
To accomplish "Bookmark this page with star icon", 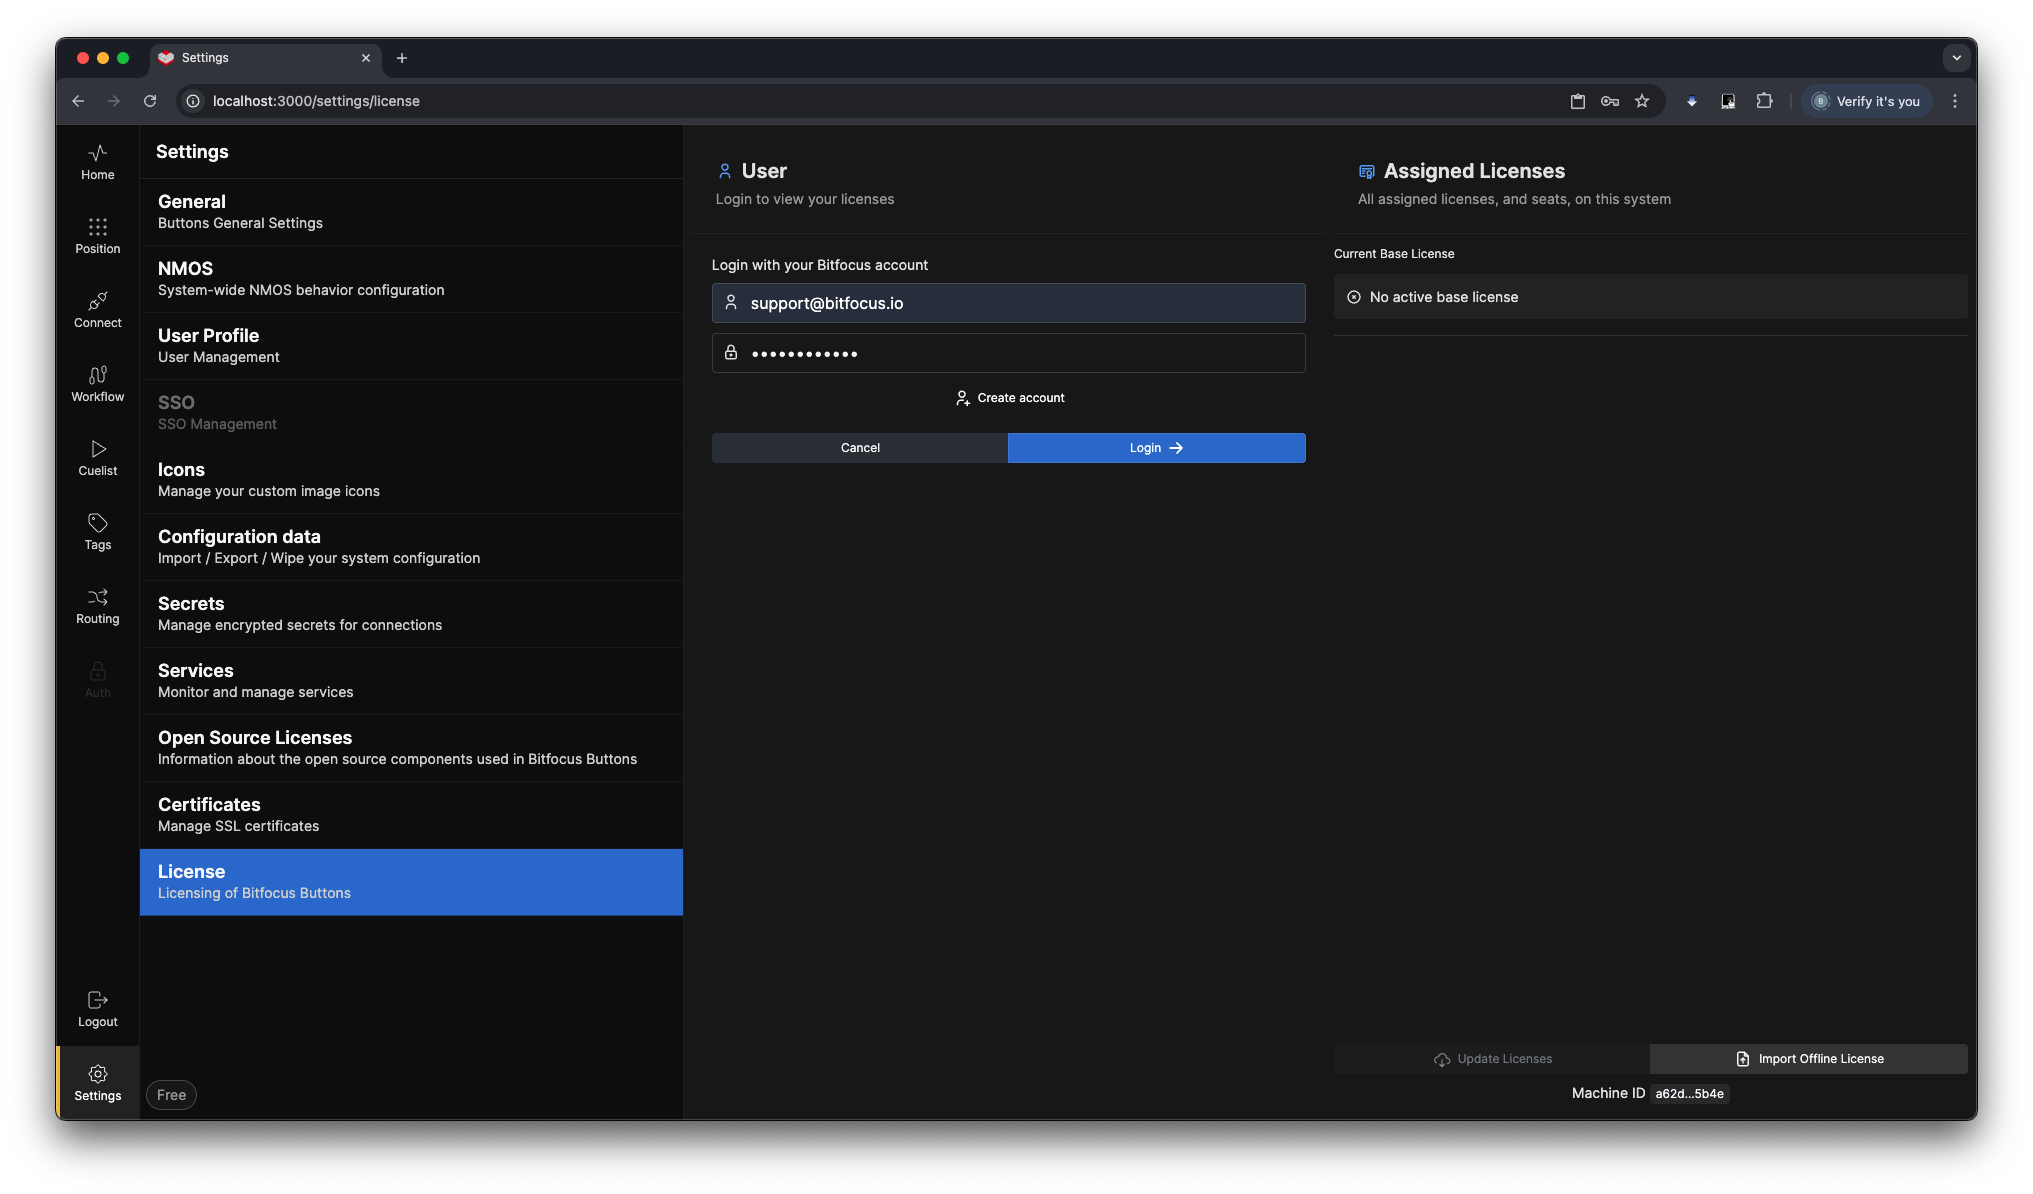I will click(x=1642, y=101).
